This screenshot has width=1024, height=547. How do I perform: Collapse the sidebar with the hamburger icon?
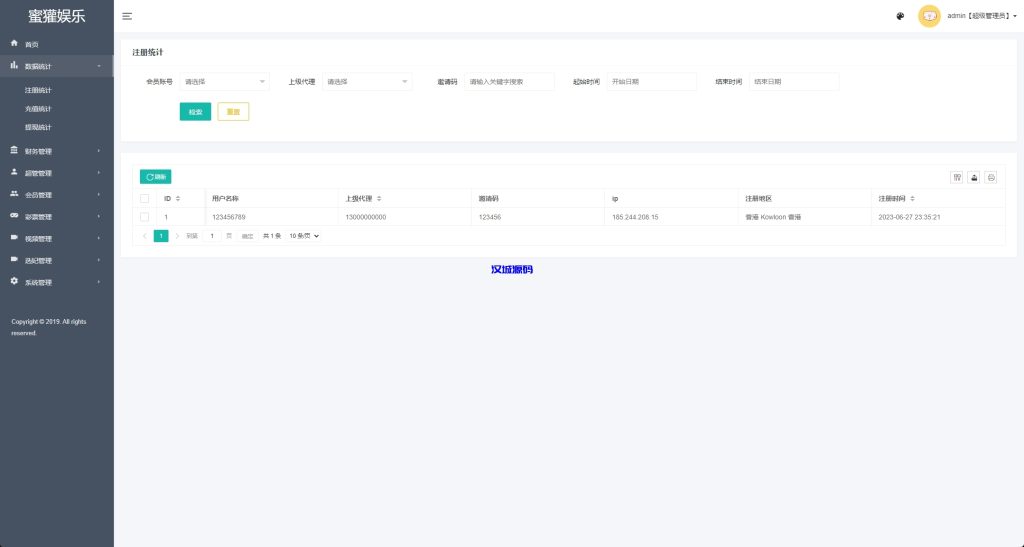127,16
